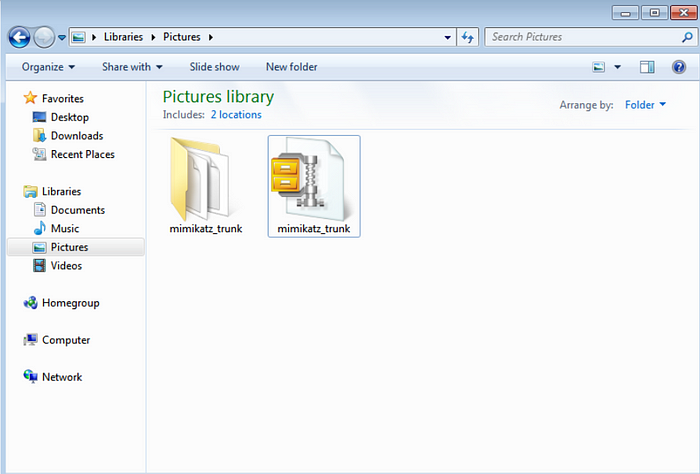
Task: Click the change view icon
Action: pos(599,67)
